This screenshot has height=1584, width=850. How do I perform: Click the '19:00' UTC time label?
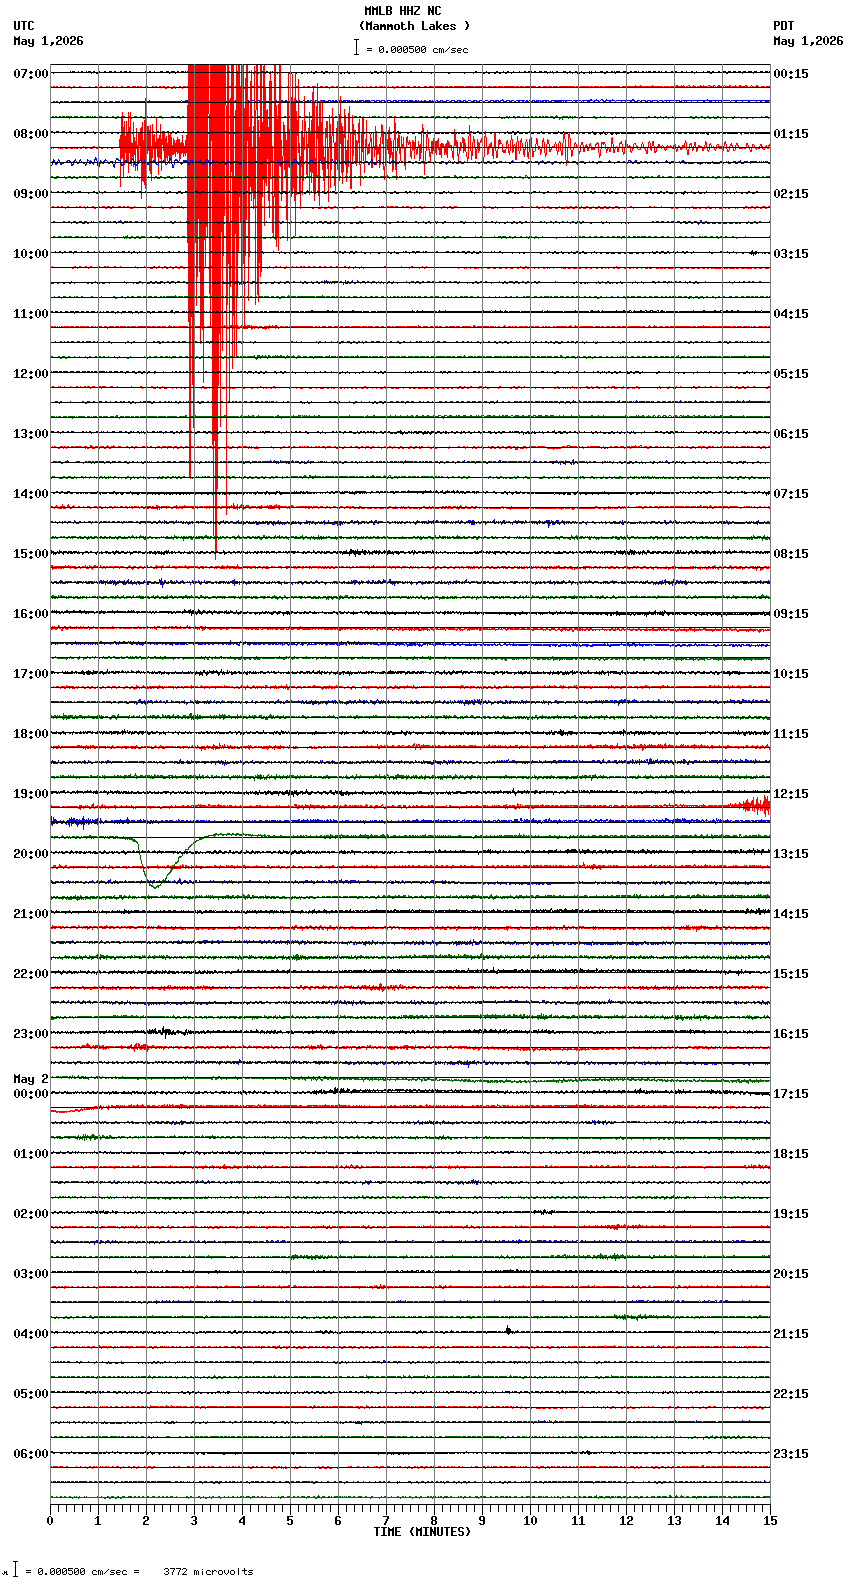(31, 794)
